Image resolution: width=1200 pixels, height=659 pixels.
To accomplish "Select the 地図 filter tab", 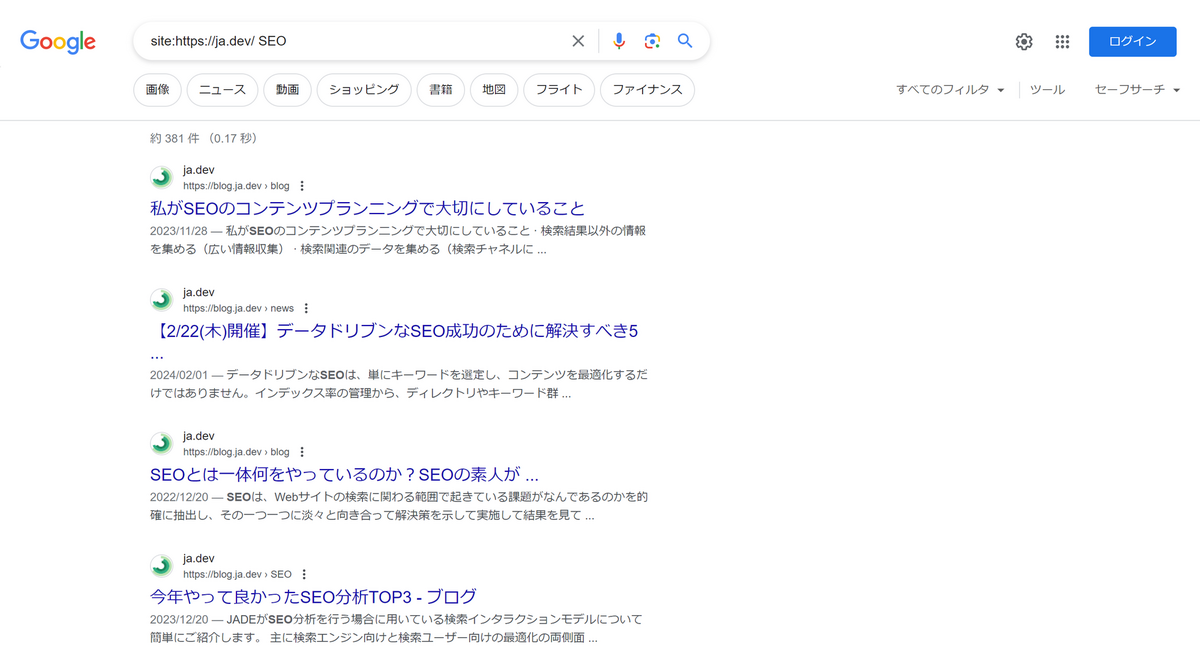I will 494,90.
